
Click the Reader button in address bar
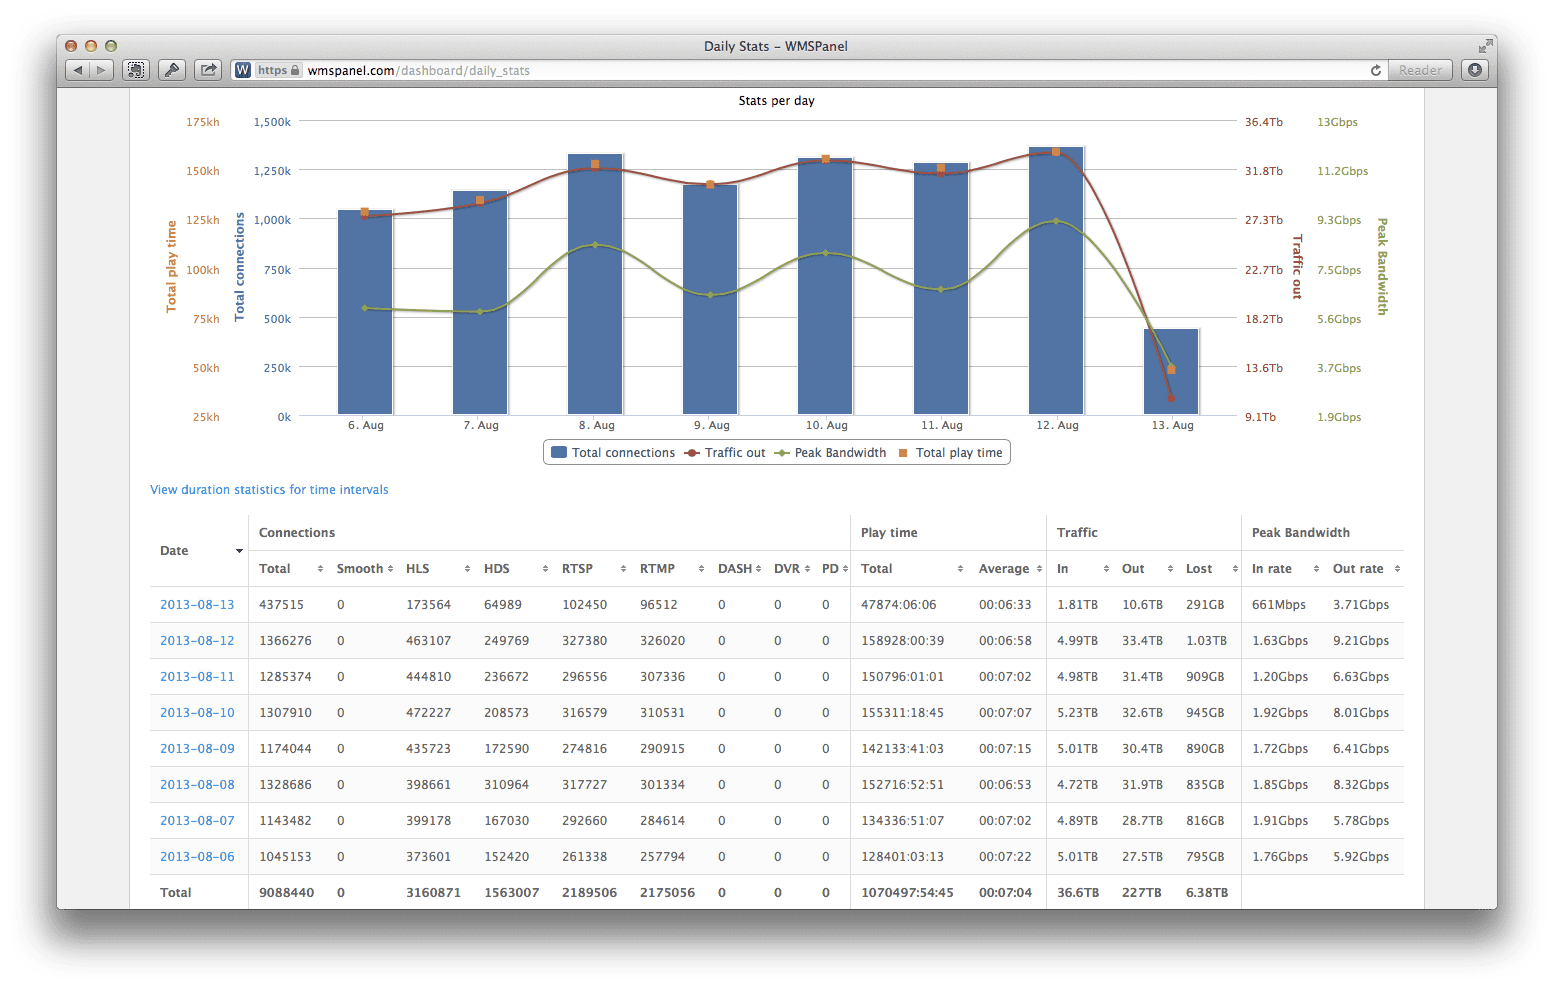[1420, 70]
